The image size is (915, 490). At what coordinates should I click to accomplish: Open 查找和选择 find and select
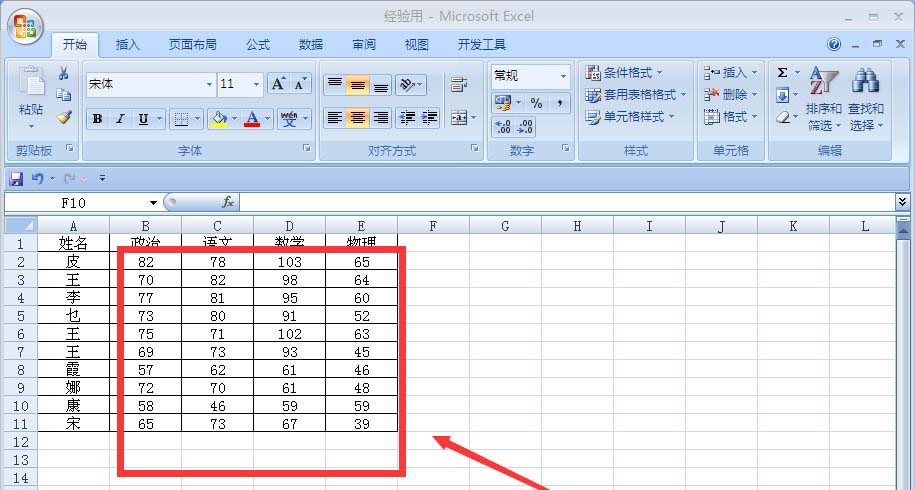point(865,99)
